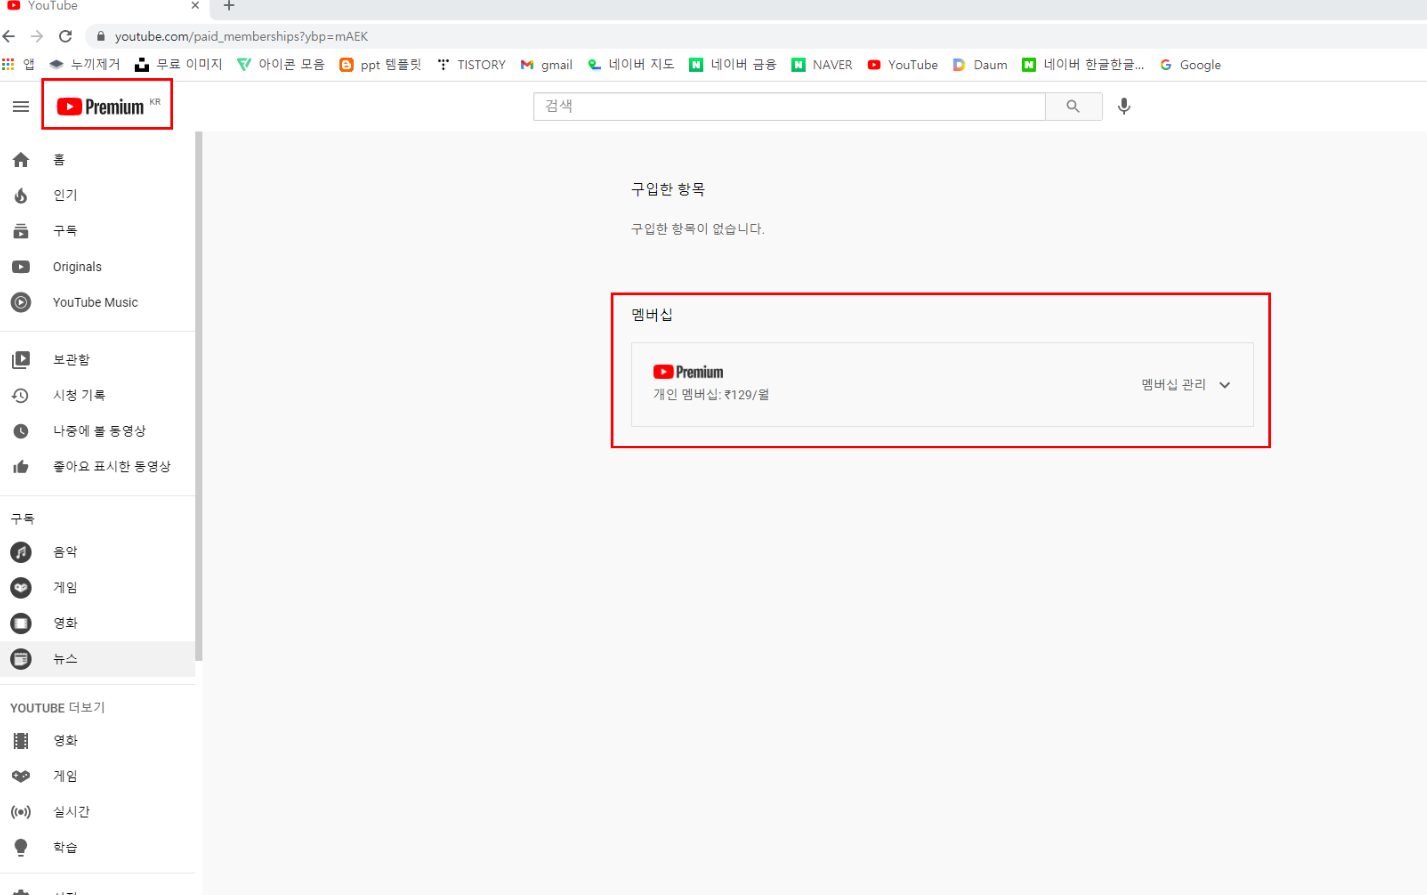The width and height of the screenshot is (1427, 895).
Task: Open the ppt 템플릿 bookmark
Action: coord(381,64)
